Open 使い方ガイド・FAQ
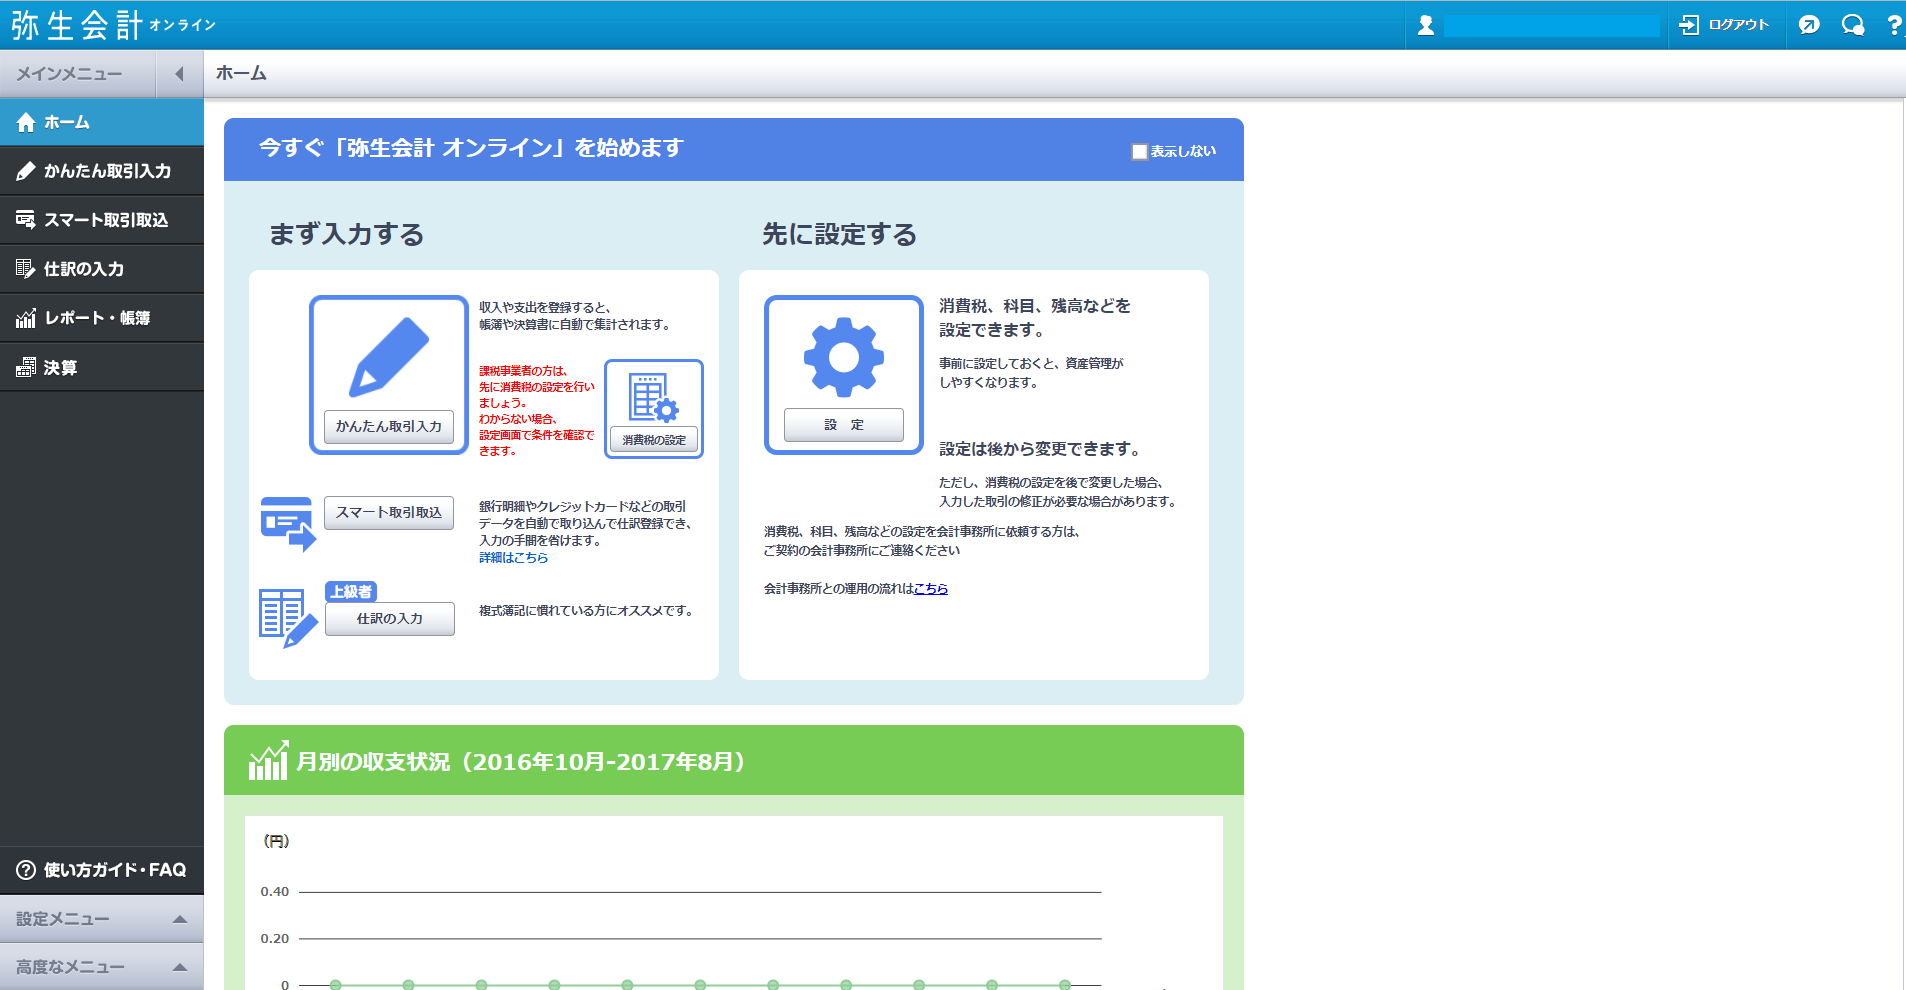 click(101, 870)
